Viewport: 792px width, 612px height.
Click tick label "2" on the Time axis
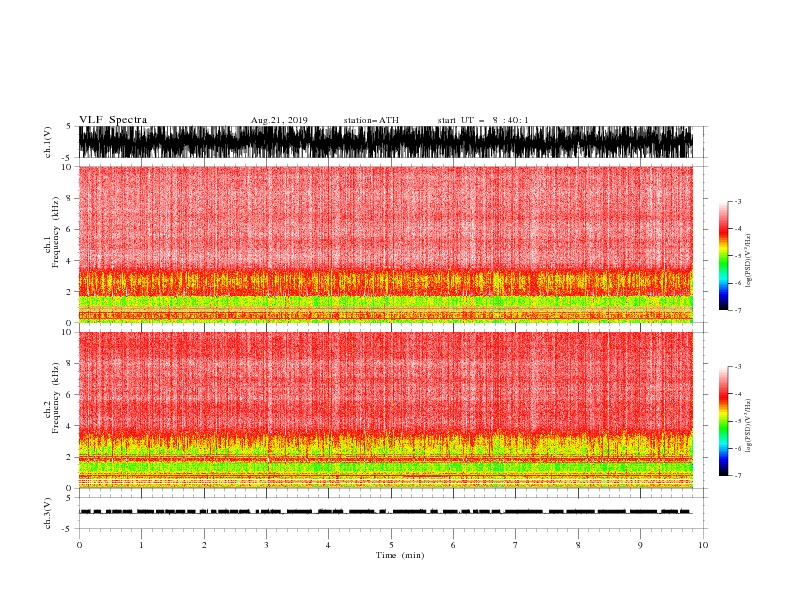204,545
